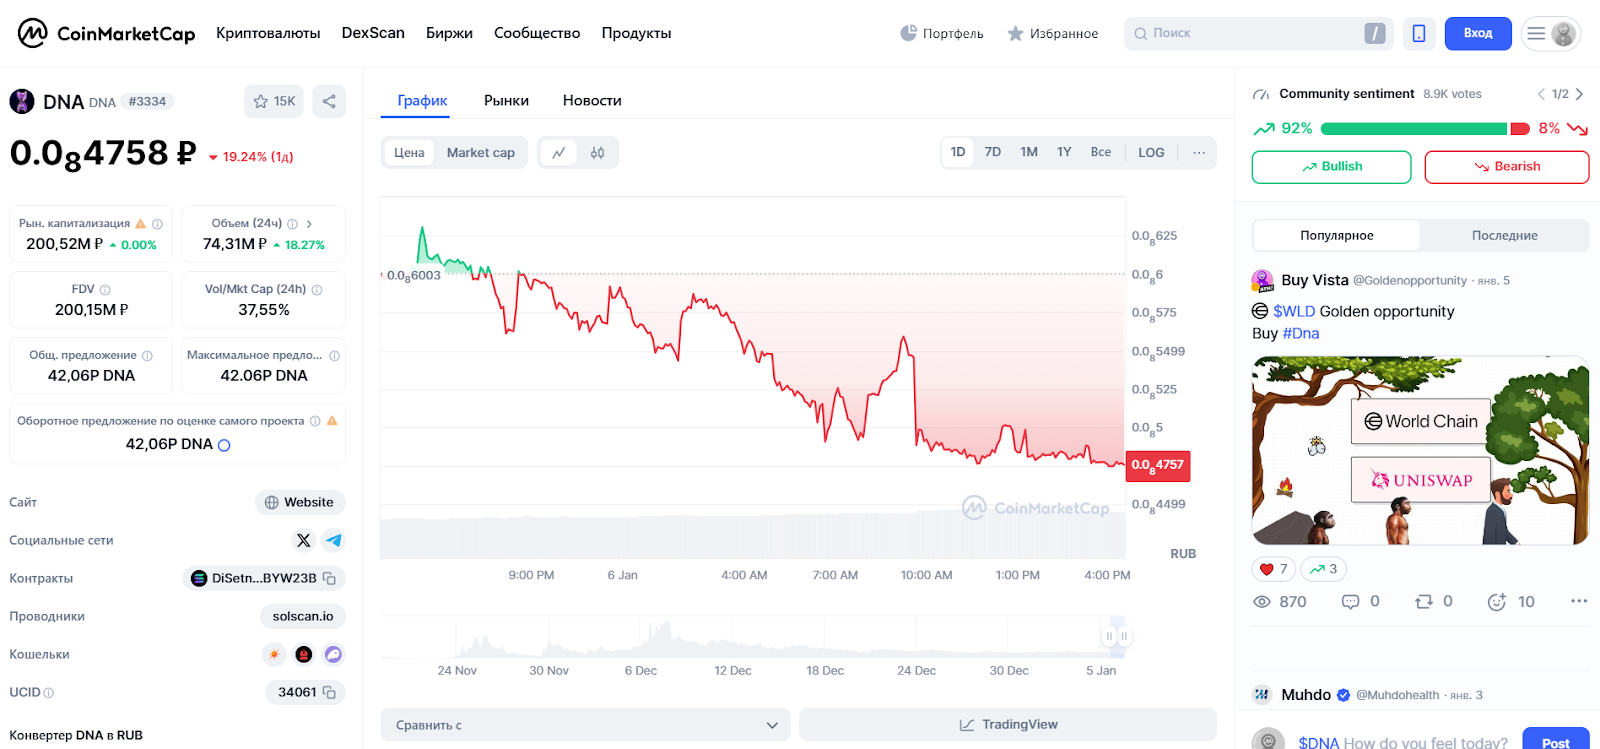Viewport: 1600px width, 749px height.
Task: Open the Продукты navigation menu
Action: 637,33
